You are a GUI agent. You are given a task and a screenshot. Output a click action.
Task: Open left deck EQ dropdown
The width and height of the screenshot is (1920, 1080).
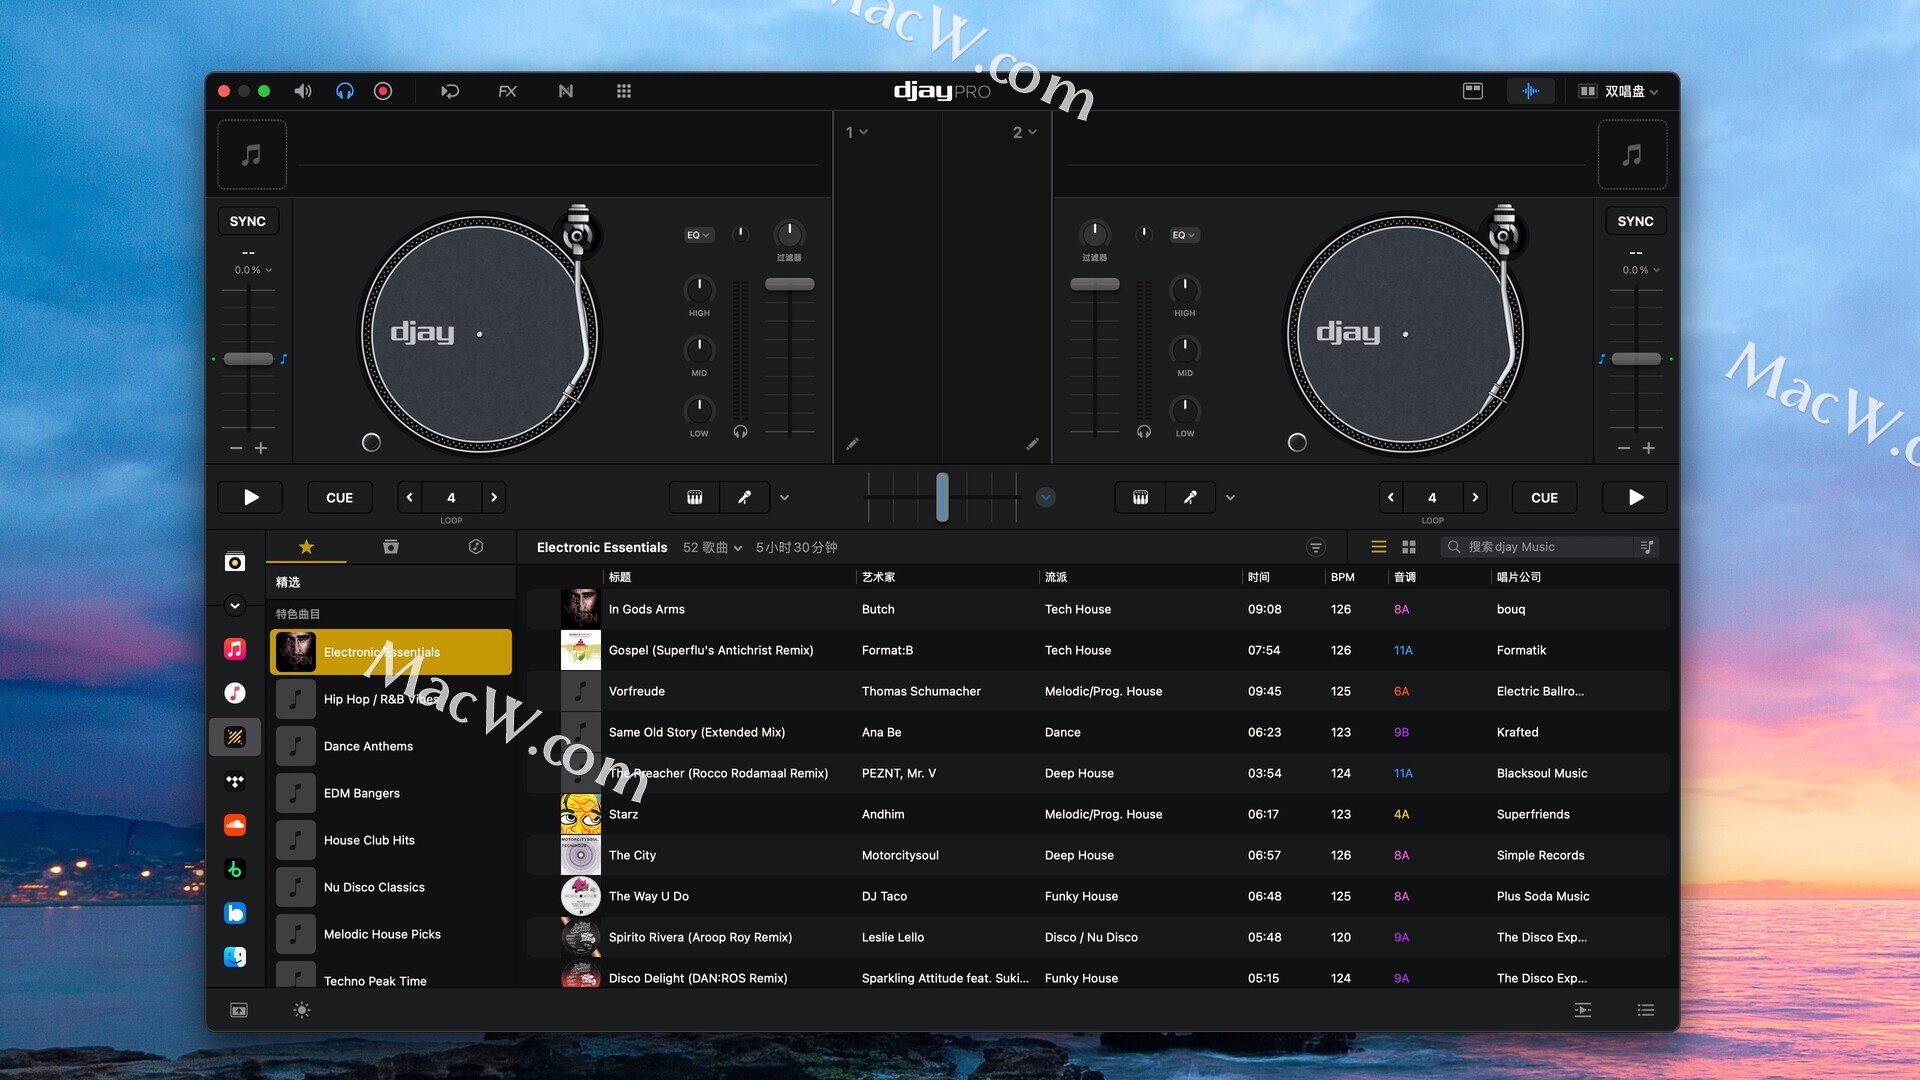pos(698,235)
